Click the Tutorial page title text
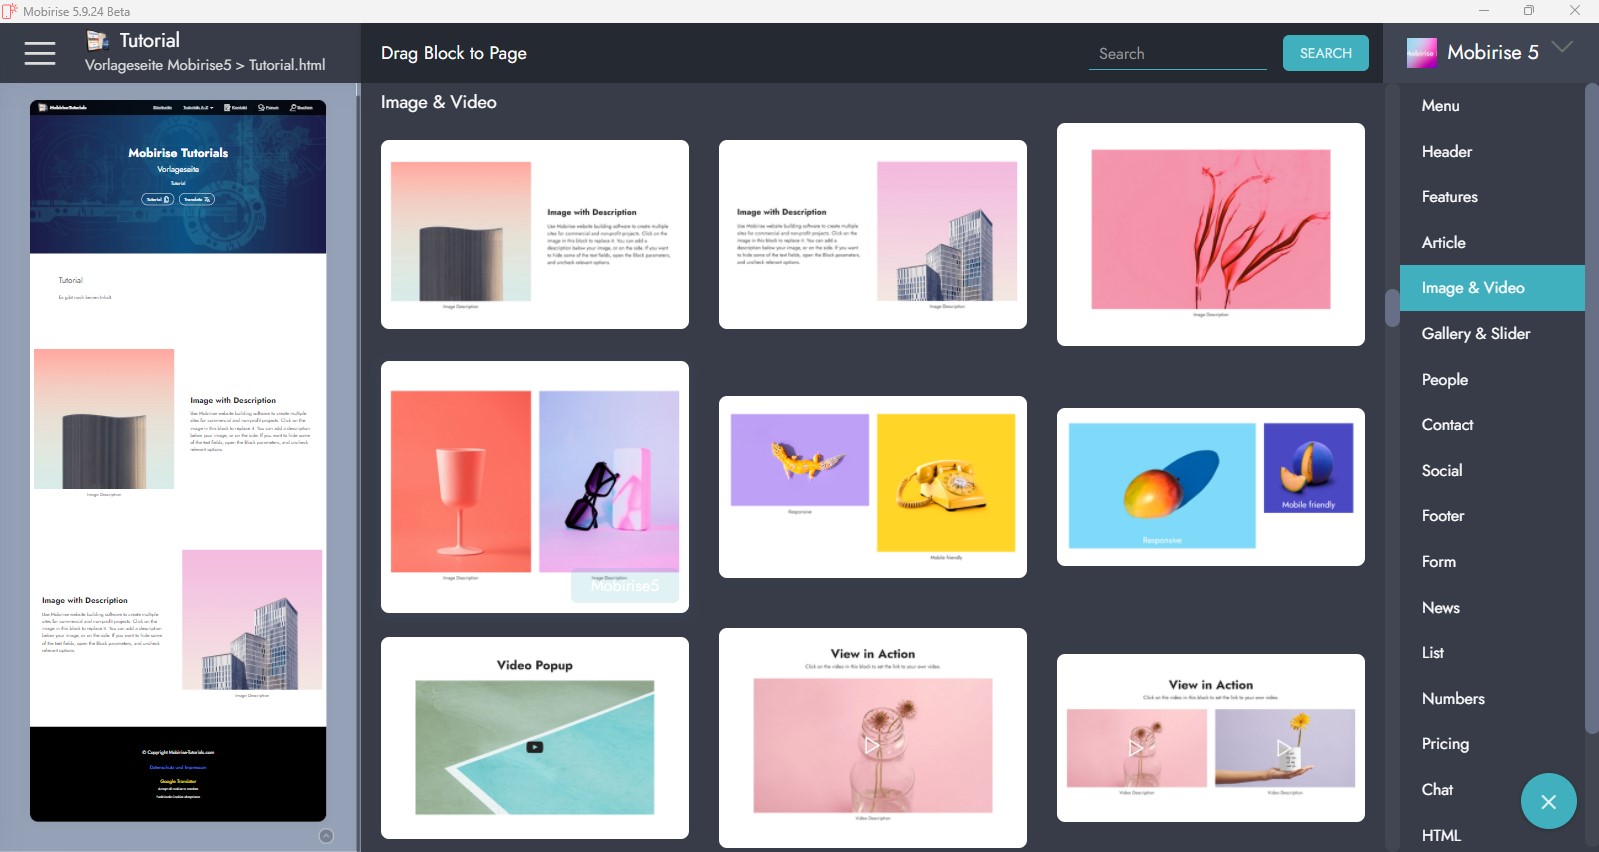 (150, 41)
